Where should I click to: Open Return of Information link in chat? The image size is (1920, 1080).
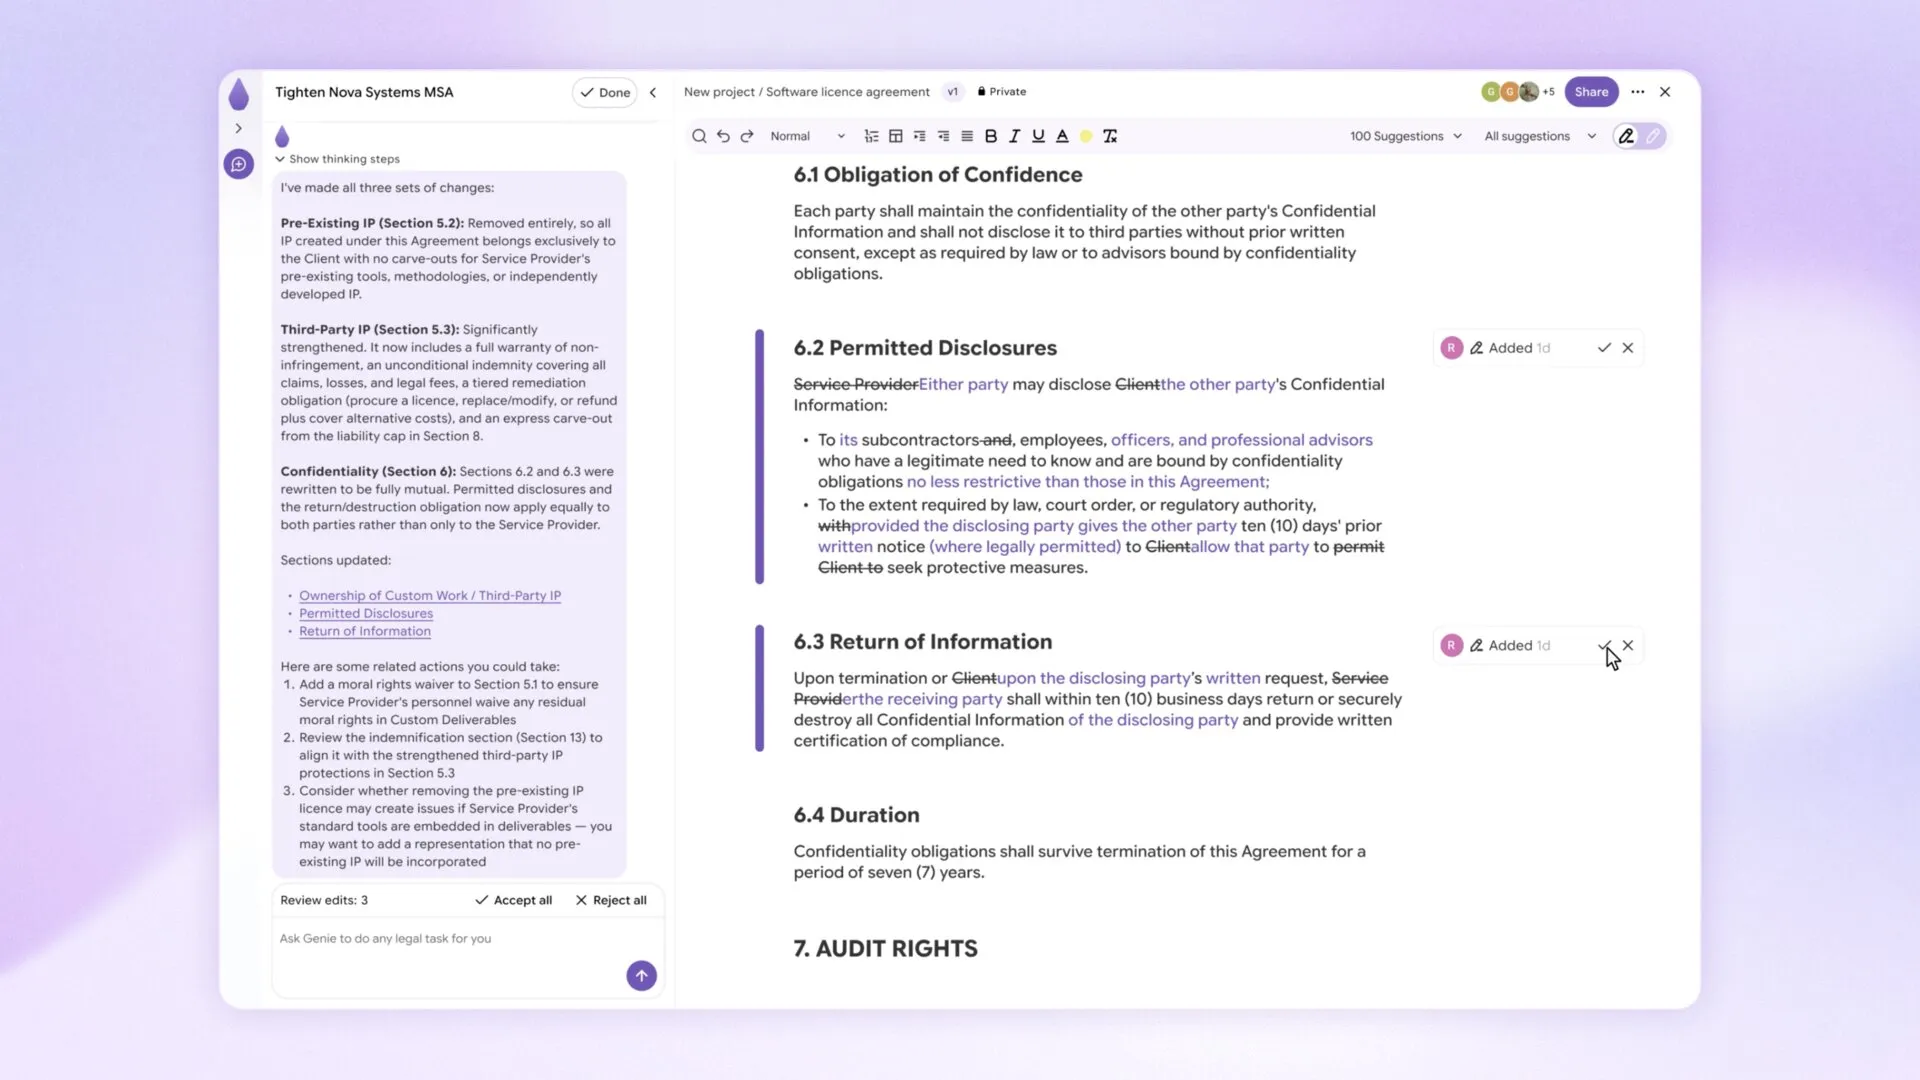[x=365, y=631]
